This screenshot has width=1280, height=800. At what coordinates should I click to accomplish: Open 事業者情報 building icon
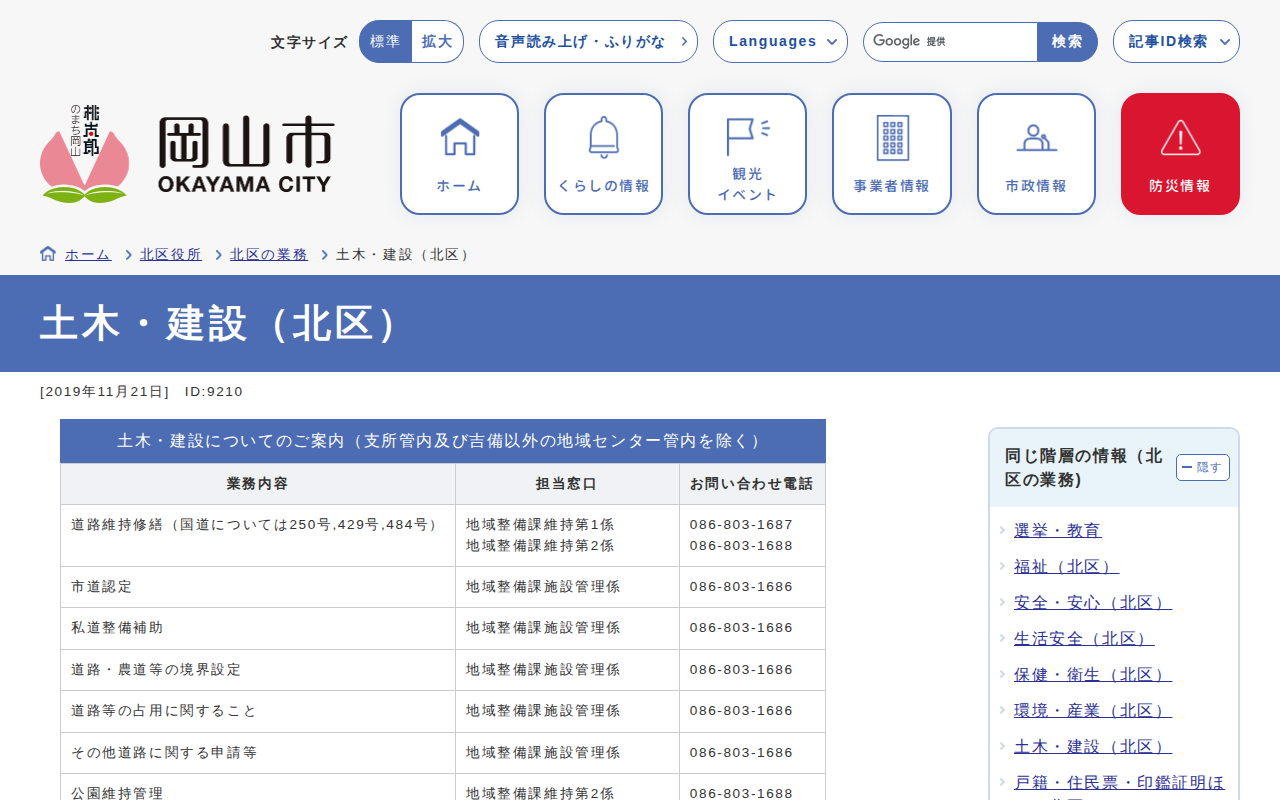click(891, 138)
